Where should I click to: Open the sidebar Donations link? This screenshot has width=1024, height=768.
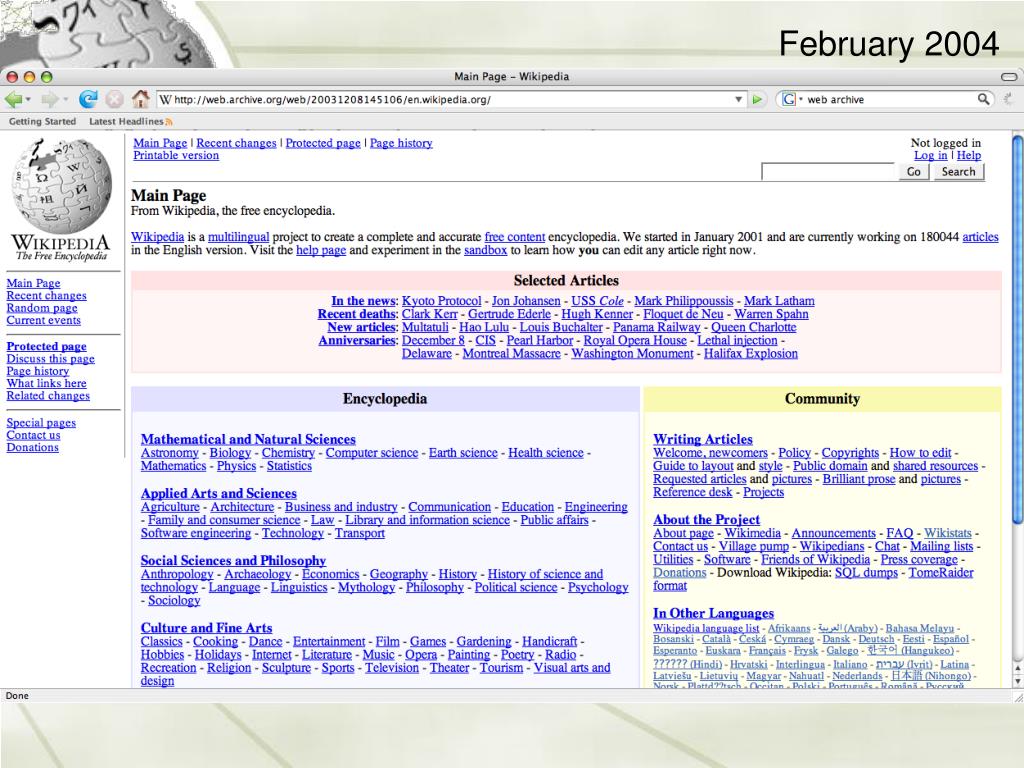point(33,447)
